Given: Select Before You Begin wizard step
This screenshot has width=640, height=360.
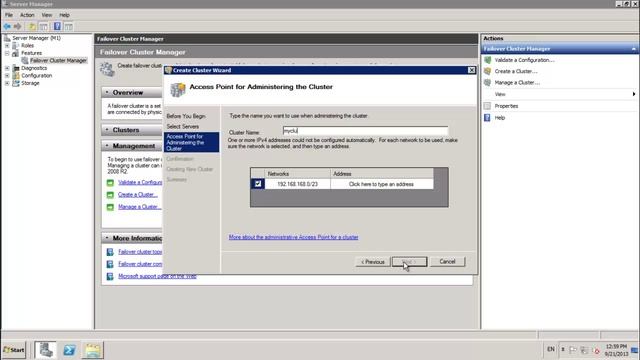Looking at the screenshot, I should 186,116.
